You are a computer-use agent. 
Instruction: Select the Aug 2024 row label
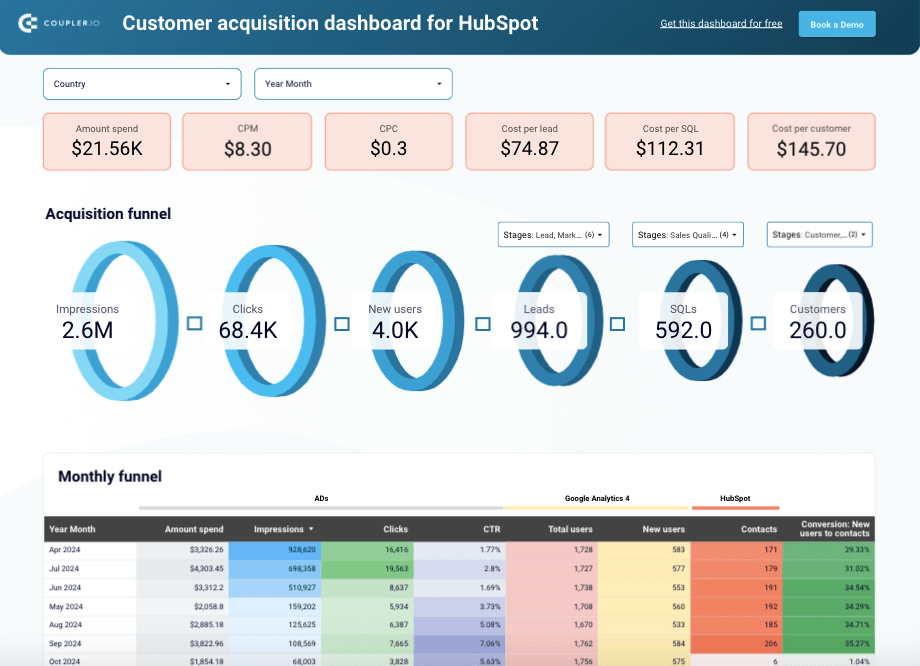pyautogui.click(x=65, y=625)
